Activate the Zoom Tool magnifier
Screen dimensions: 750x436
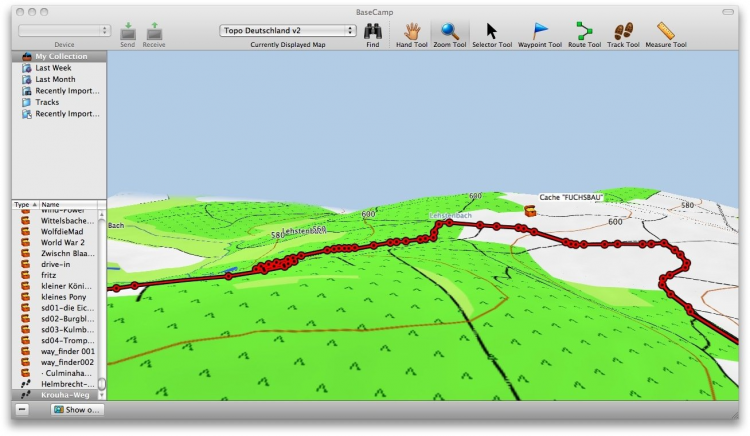450,35
